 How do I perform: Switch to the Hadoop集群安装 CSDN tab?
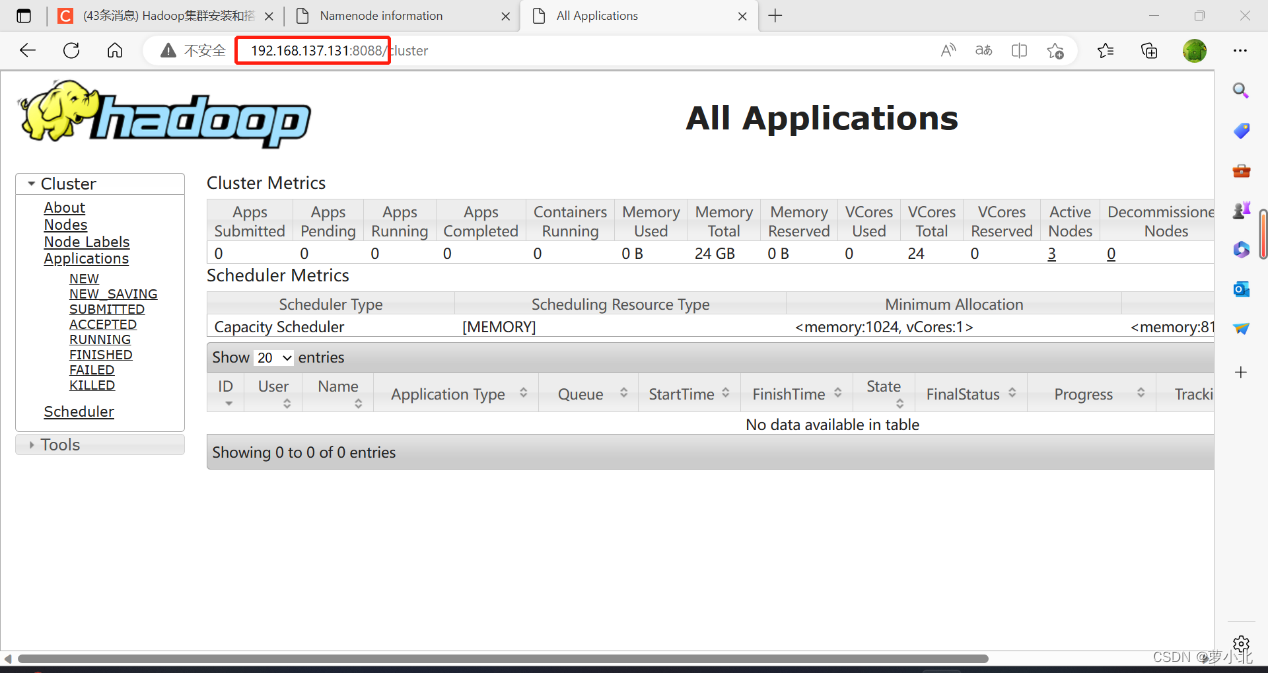point(163,16)
